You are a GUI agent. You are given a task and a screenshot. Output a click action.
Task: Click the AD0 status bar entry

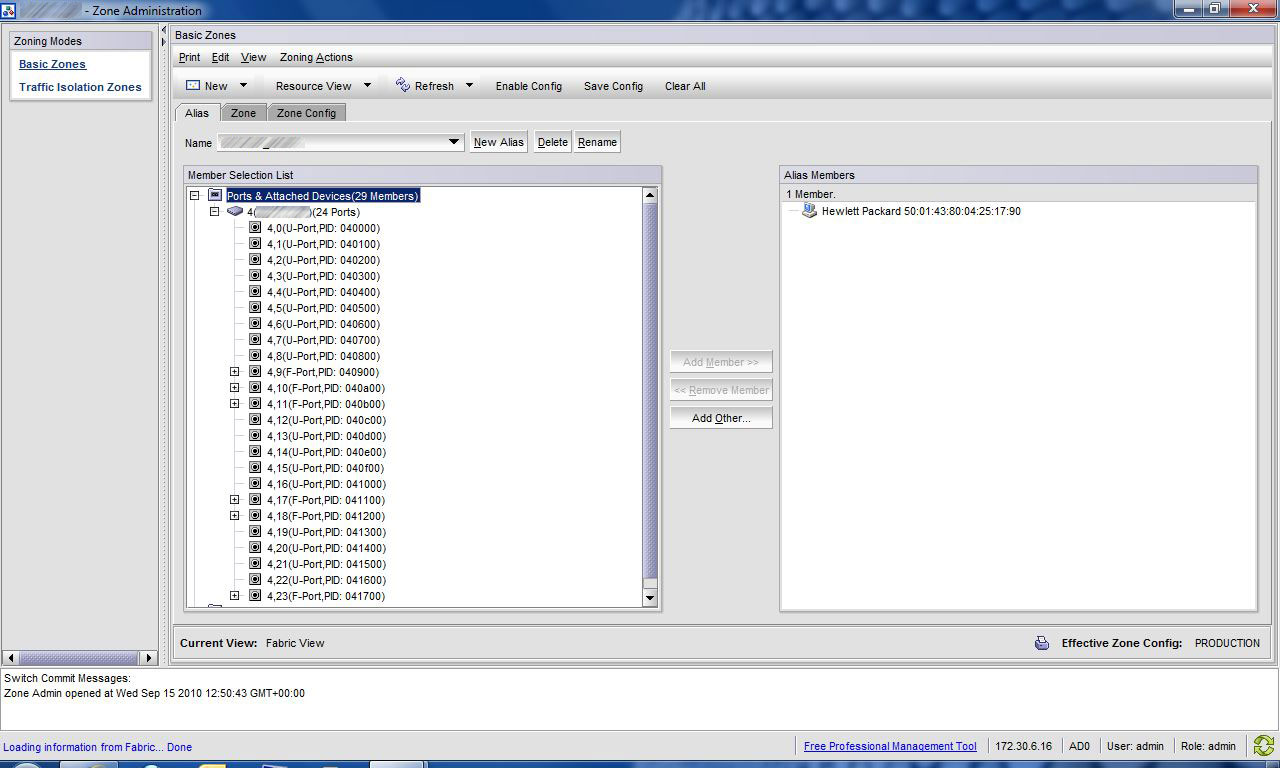(1079, 746)
